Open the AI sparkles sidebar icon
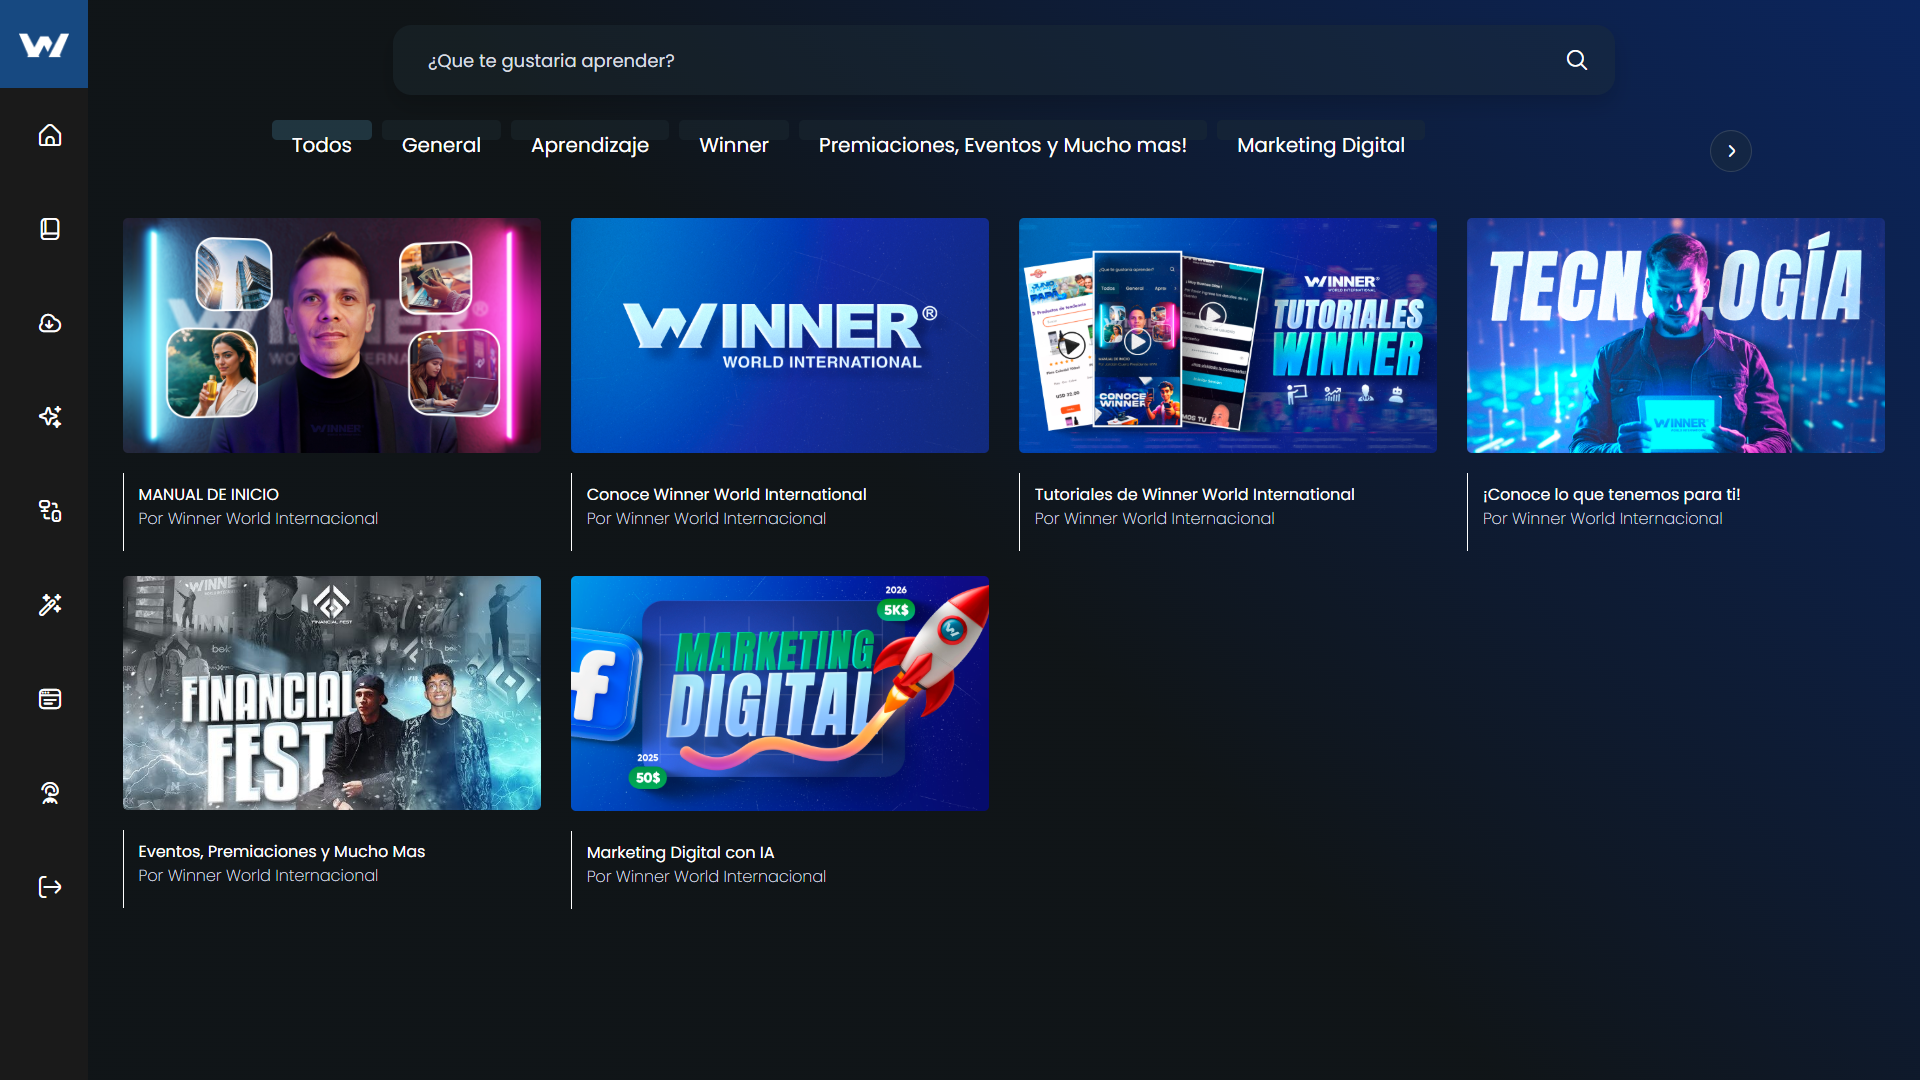1920x1080 pixels. pos(50,417)
